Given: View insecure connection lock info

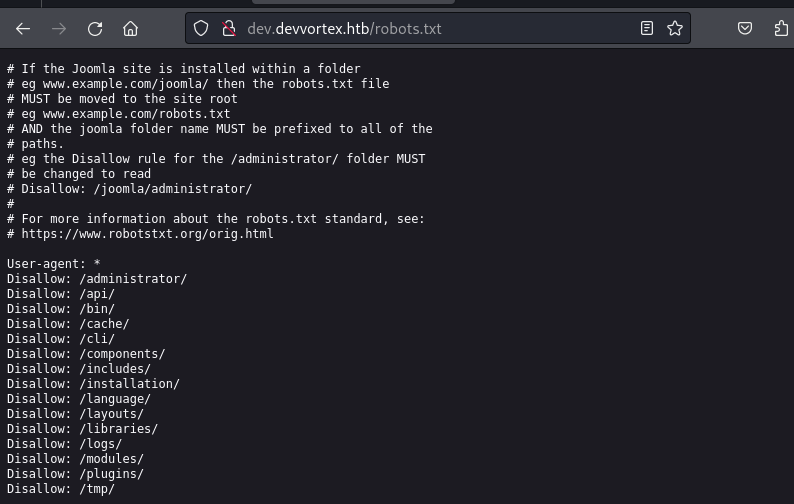Looking at the screenshot, I should pyautogui.click(x=229, y=28).
